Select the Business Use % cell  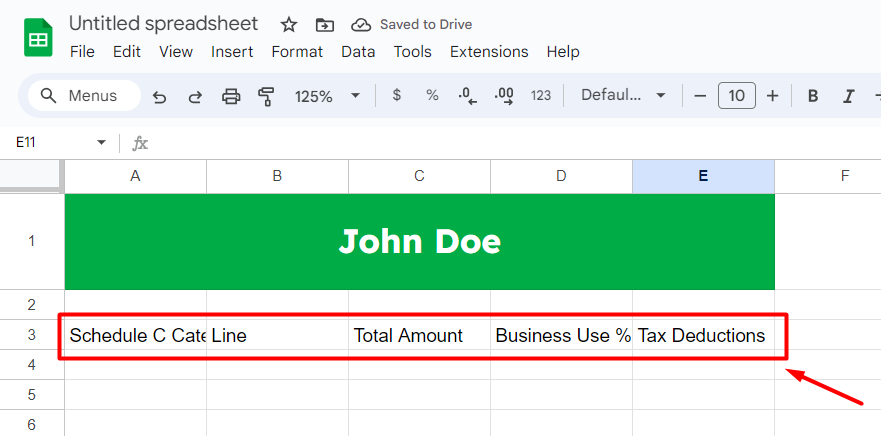point(561,335)
